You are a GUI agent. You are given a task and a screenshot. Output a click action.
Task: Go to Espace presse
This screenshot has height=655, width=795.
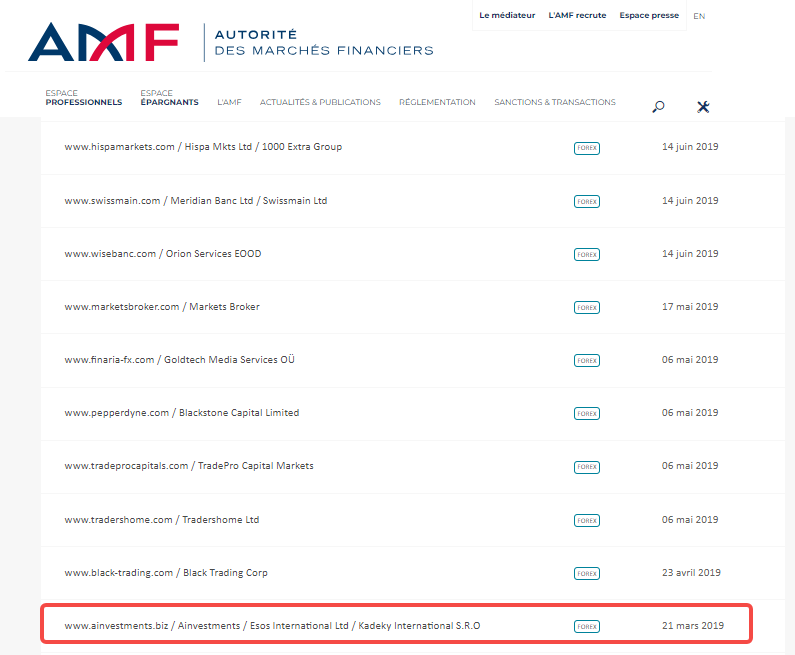(x=648, y=16)
